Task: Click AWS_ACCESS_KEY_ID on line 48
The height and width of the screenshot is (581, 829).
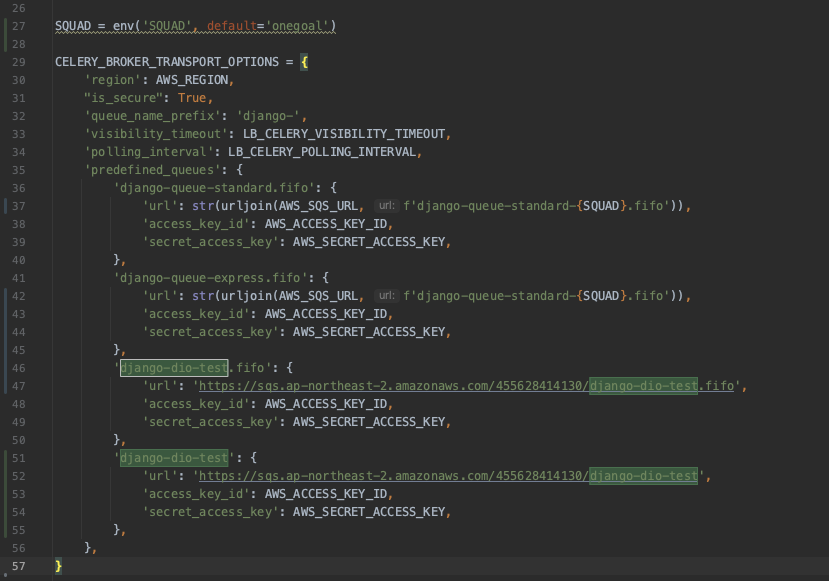Action: coord(326,404)
